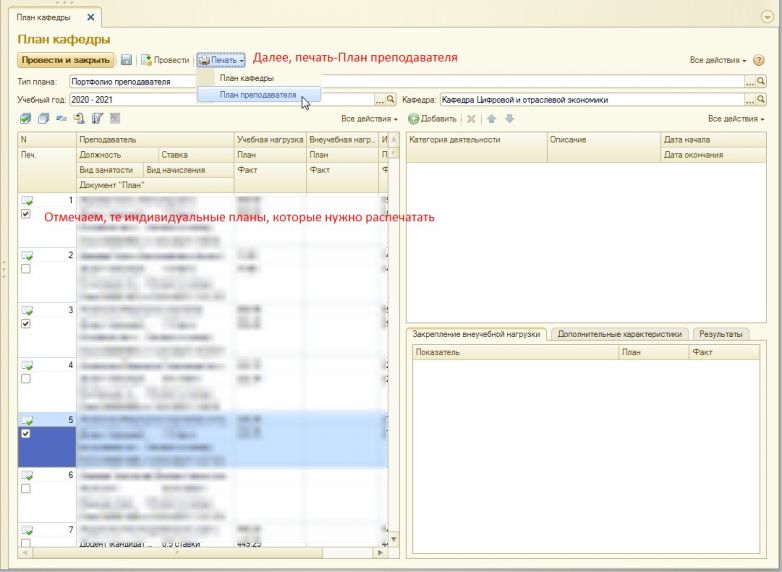Viewport: 782px width, 572px height.
Task: Click the third blue icon in list toolbar
Action: point(61,119)
